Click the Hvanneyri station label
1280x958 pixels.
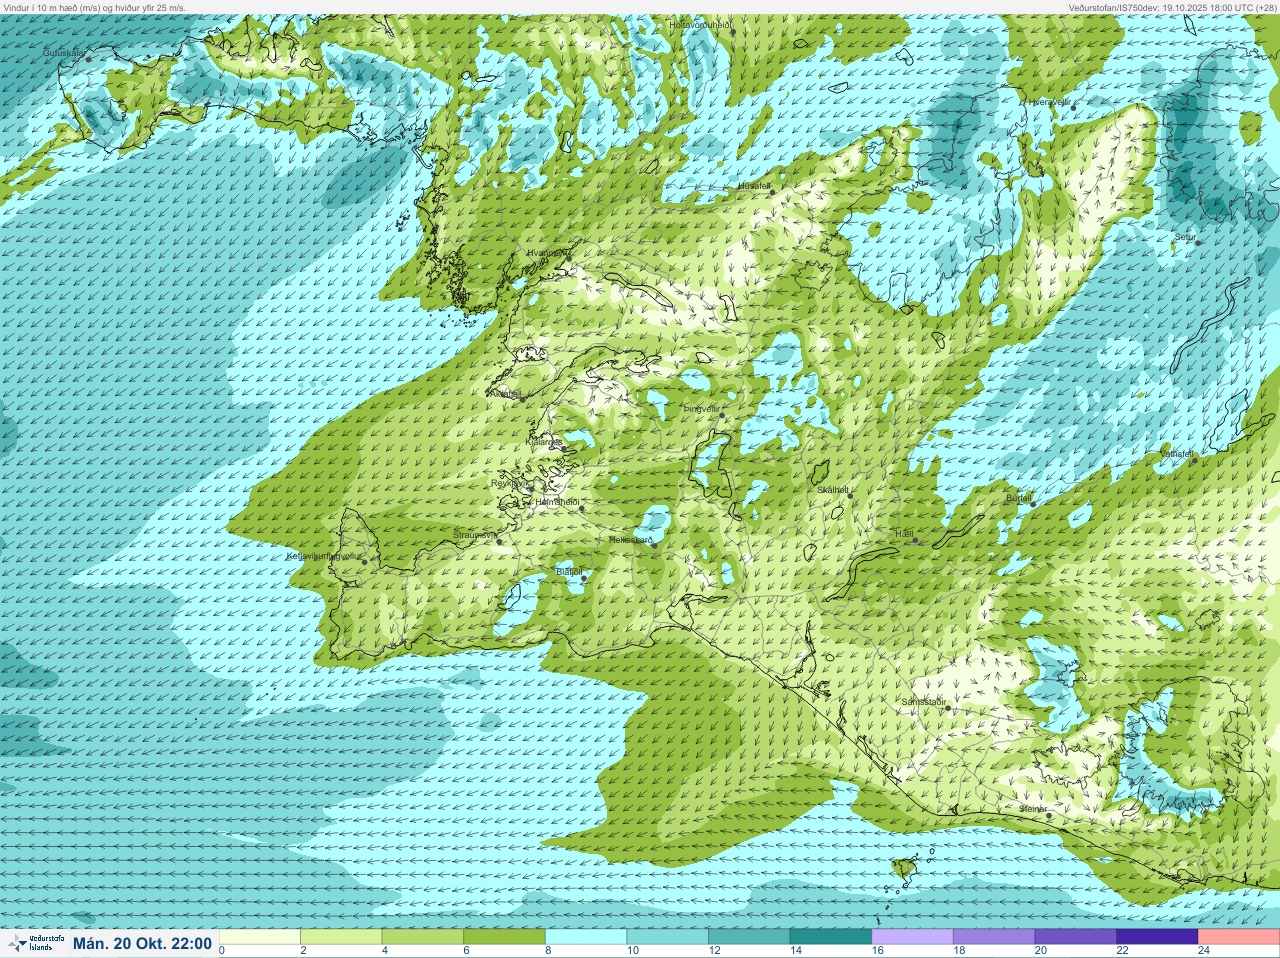pos(547,254)
